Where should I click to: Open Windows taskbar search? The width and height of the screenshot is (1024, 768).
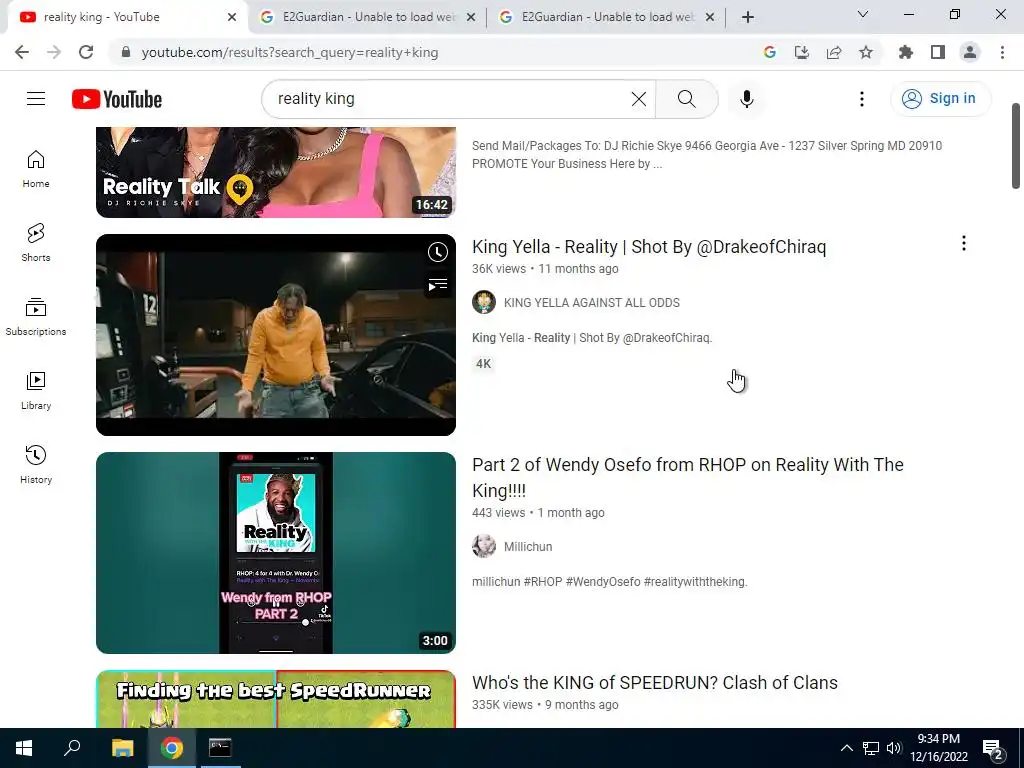(x=72, y=748)
